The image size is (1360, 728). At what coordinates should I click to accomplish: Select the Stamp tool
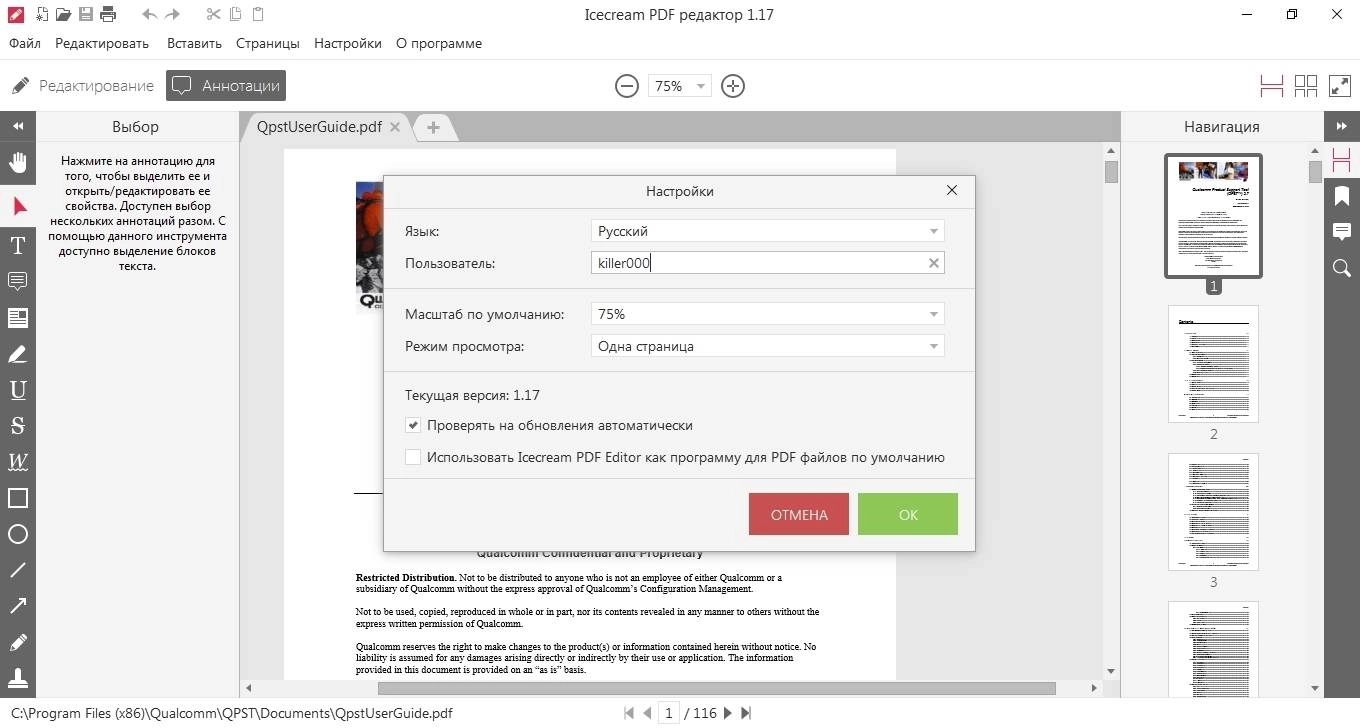pyautogui.click(x=17, y=679)
